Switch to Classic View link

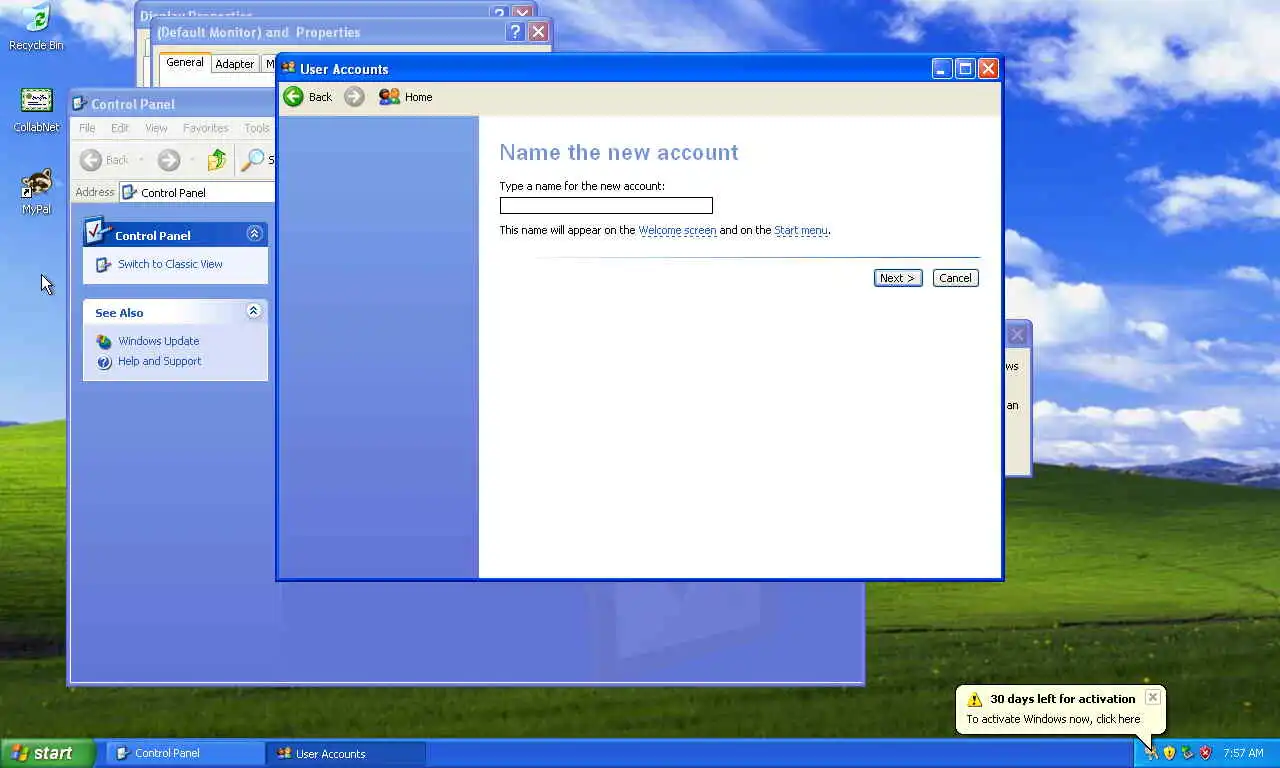pos(170,264)
